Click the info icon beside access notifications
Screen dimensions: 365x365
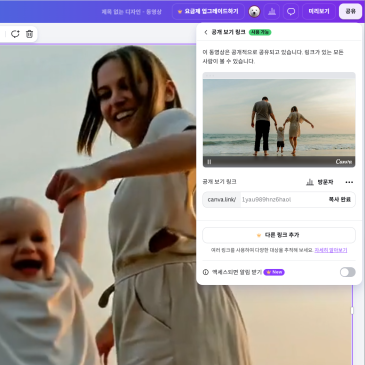tap(206, 272)
